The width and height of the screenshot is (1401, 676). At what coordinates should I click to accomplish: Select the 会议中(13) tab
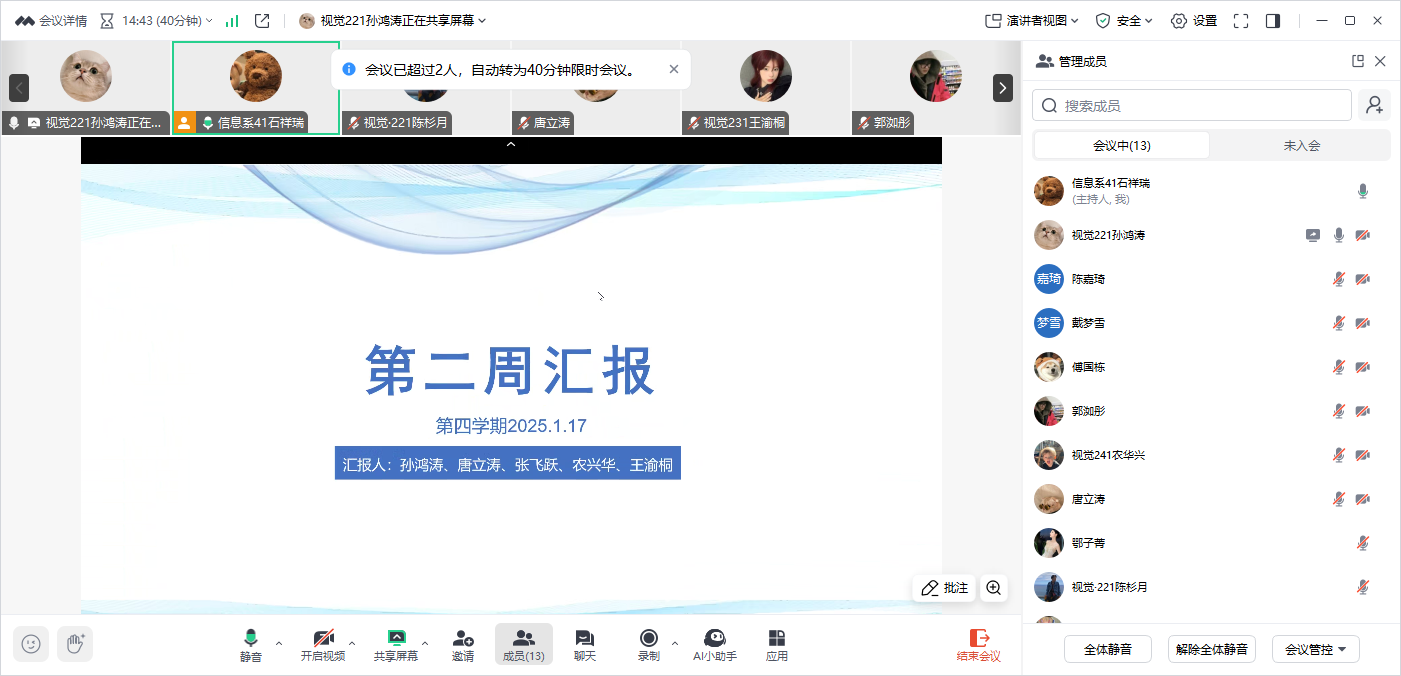pos(1121,145)
